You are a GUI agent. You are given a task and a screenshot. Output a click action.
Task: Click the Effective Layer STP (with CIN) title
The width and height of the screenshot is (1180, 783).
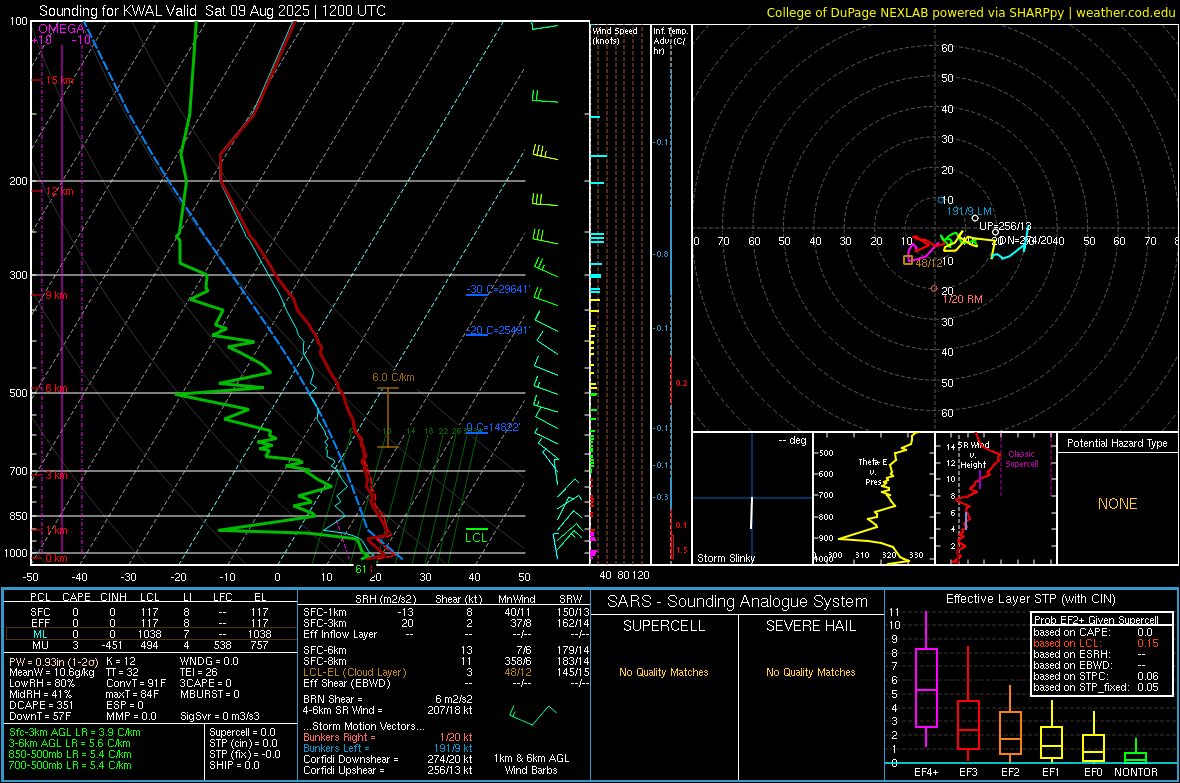(x=1030, y=599)
